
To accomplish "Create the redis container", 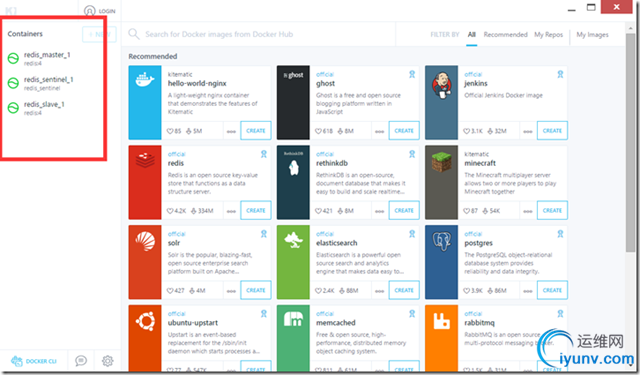I will tap(256, 211).
